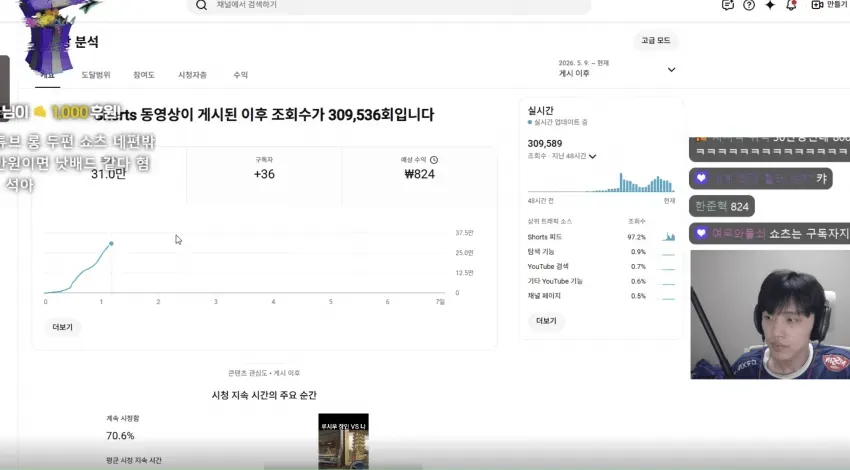
Task: Open the 수익 tab
Action: click(x=240, y=75)
